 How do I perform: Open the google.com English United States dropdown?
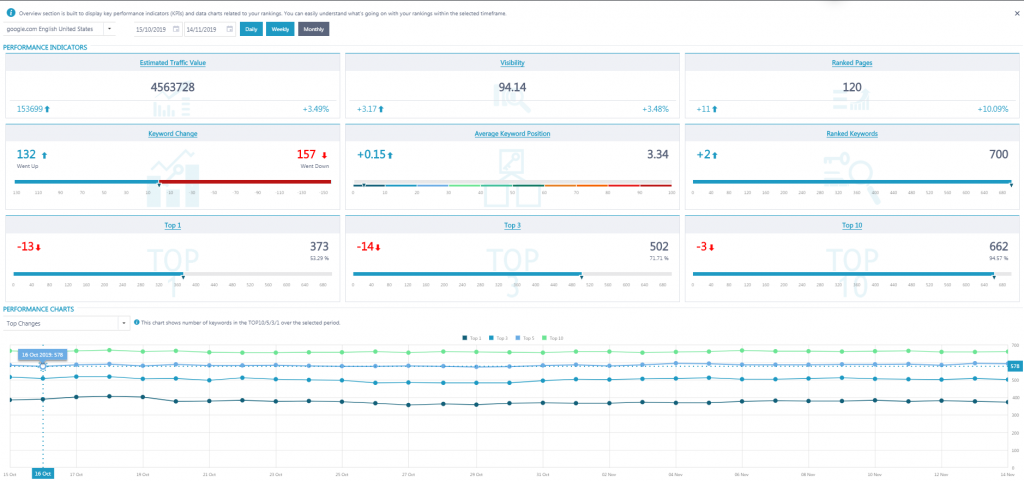(x=109, y=29)
